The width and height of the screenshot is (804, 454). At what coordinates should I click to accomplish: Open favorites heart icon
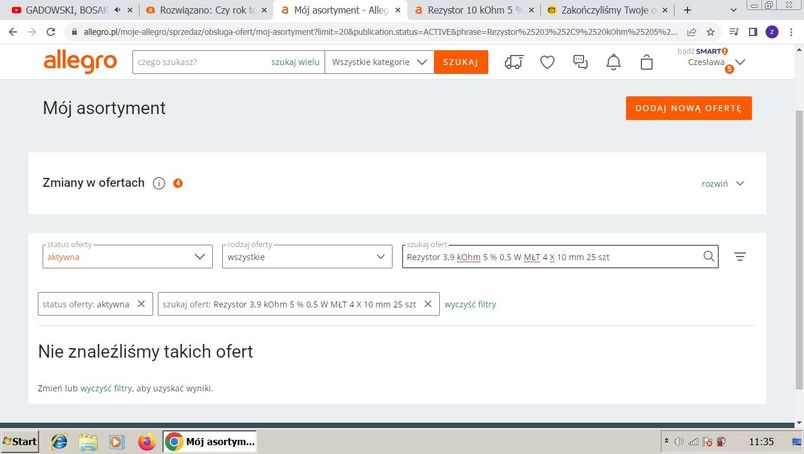(x=547, y=62)
